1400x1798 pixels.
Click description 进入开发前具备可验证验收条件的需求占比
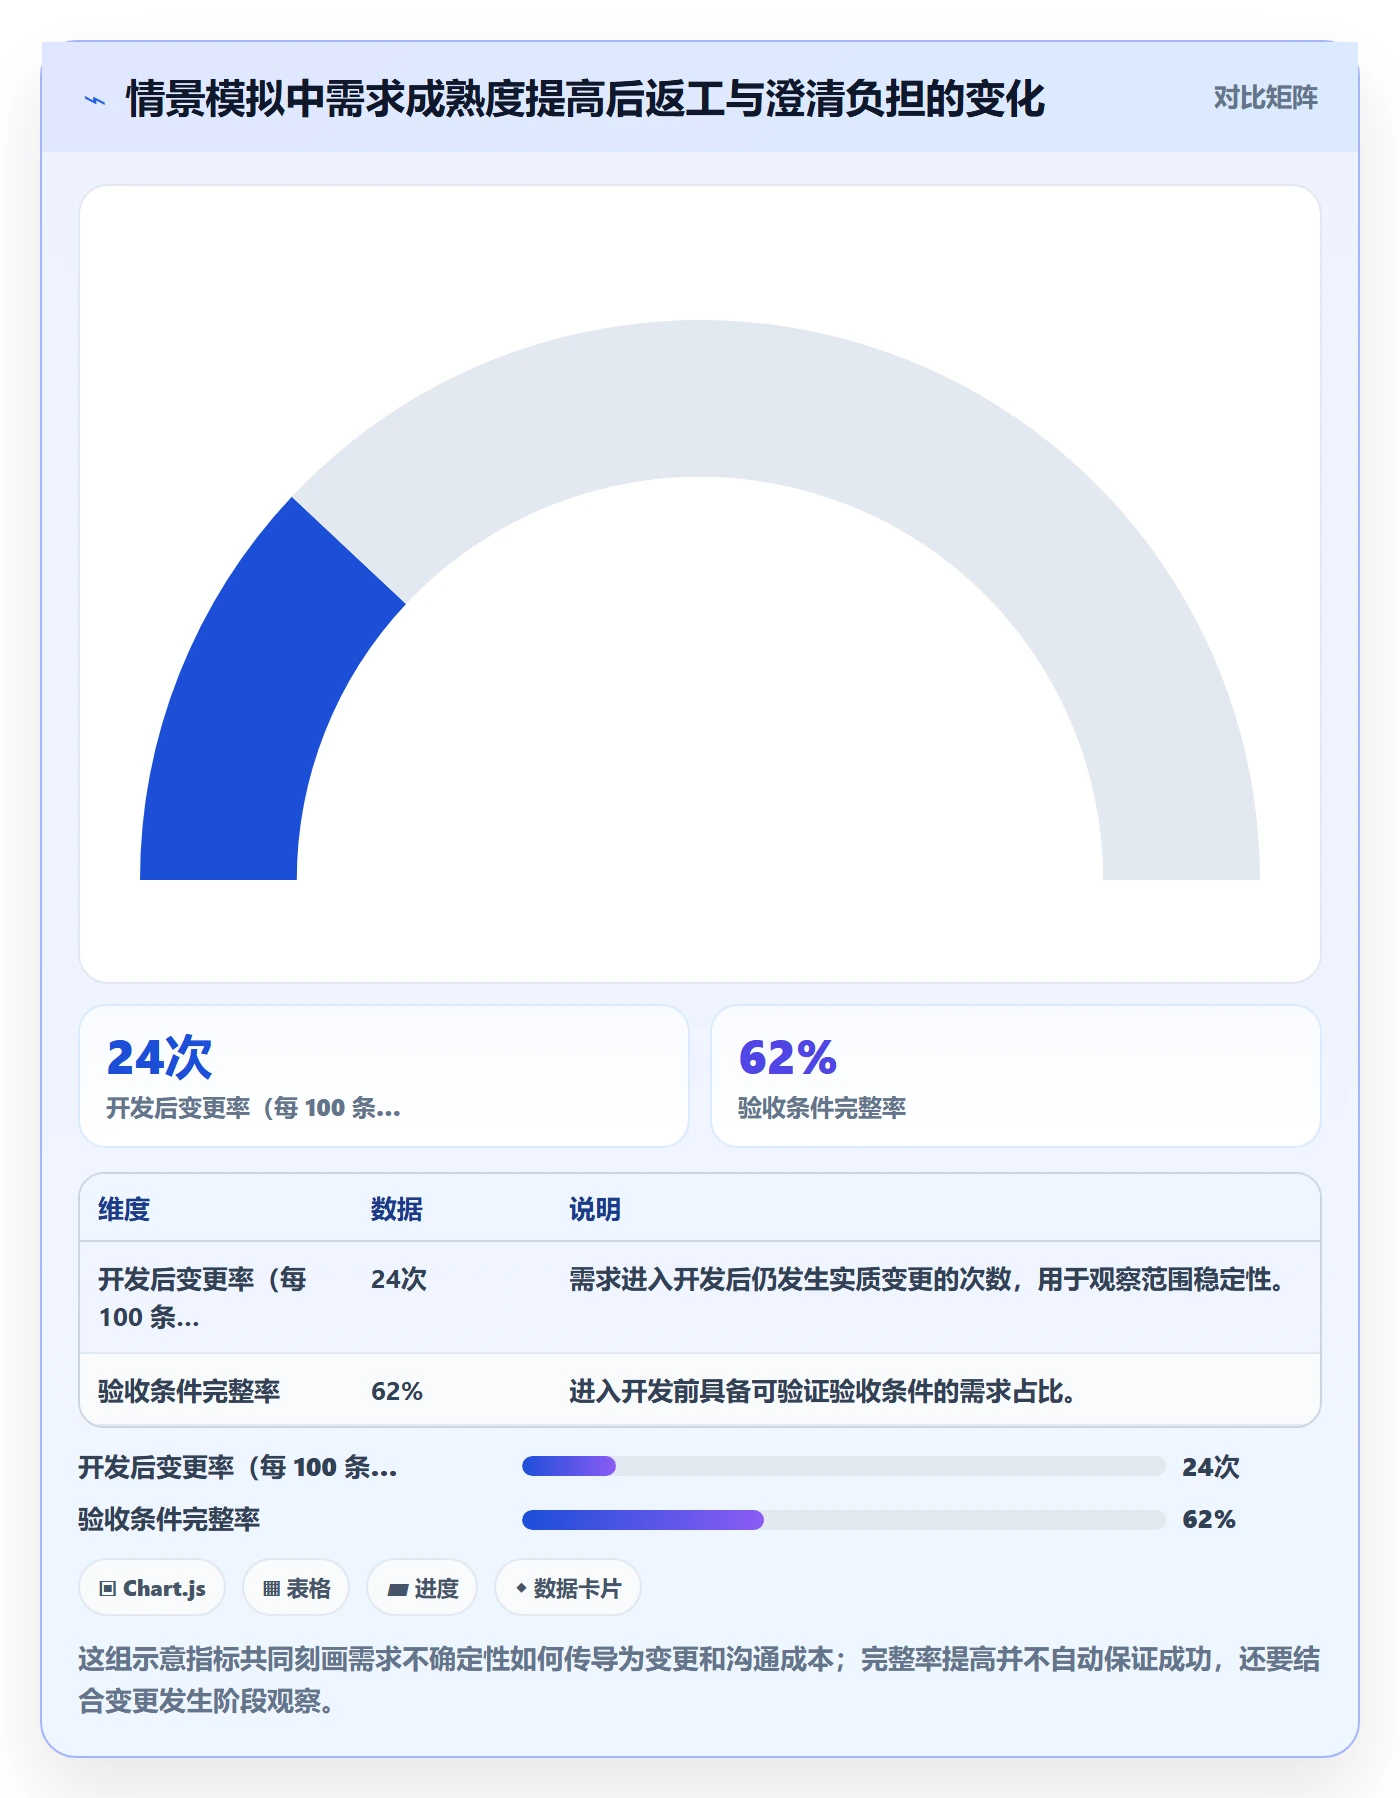tap(823, 1391)
